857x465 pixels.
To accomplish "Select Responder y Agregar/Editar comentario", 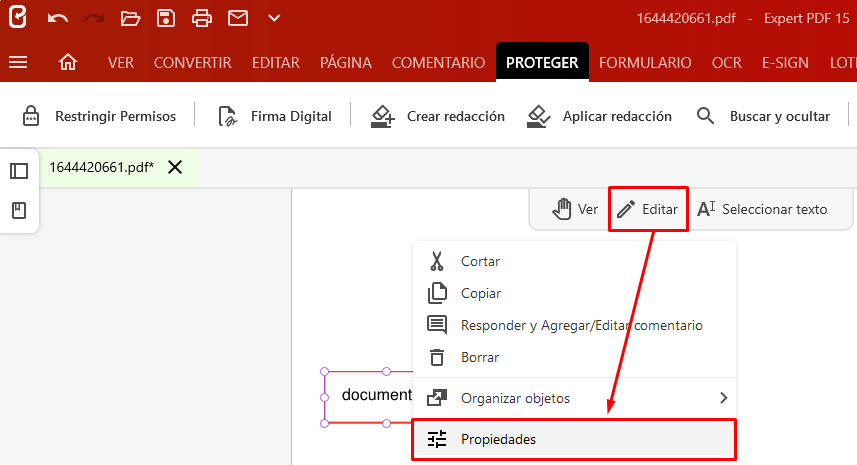I will (x=574, y=326).
